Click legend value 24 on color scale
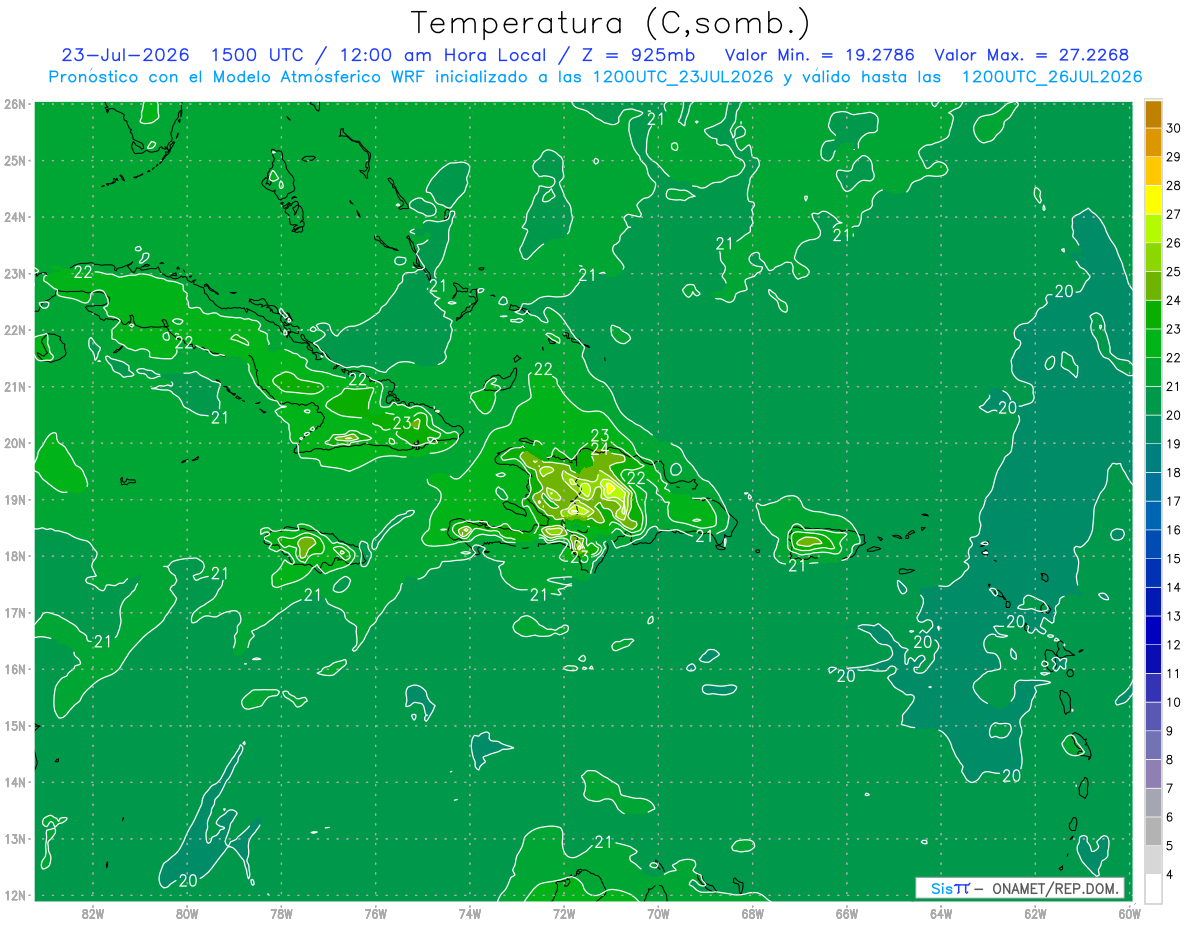The image size is (1200, 927). point(1173,300)
